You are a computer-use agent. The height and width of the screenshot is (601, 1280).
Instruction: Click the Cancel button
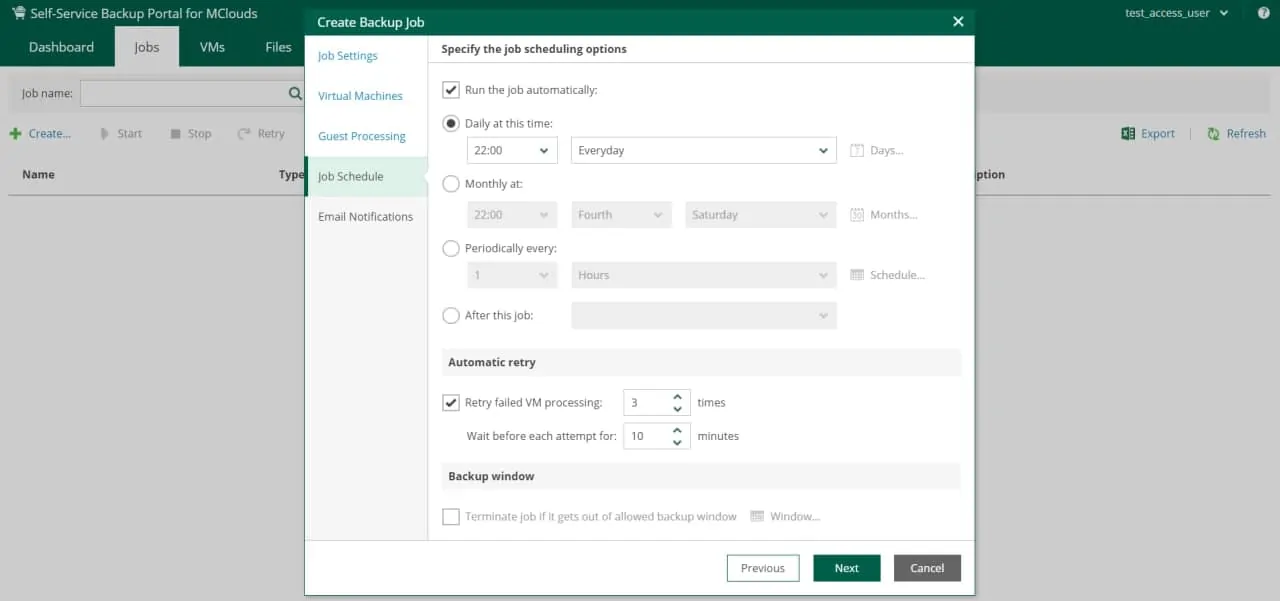(x=927, y=568)
